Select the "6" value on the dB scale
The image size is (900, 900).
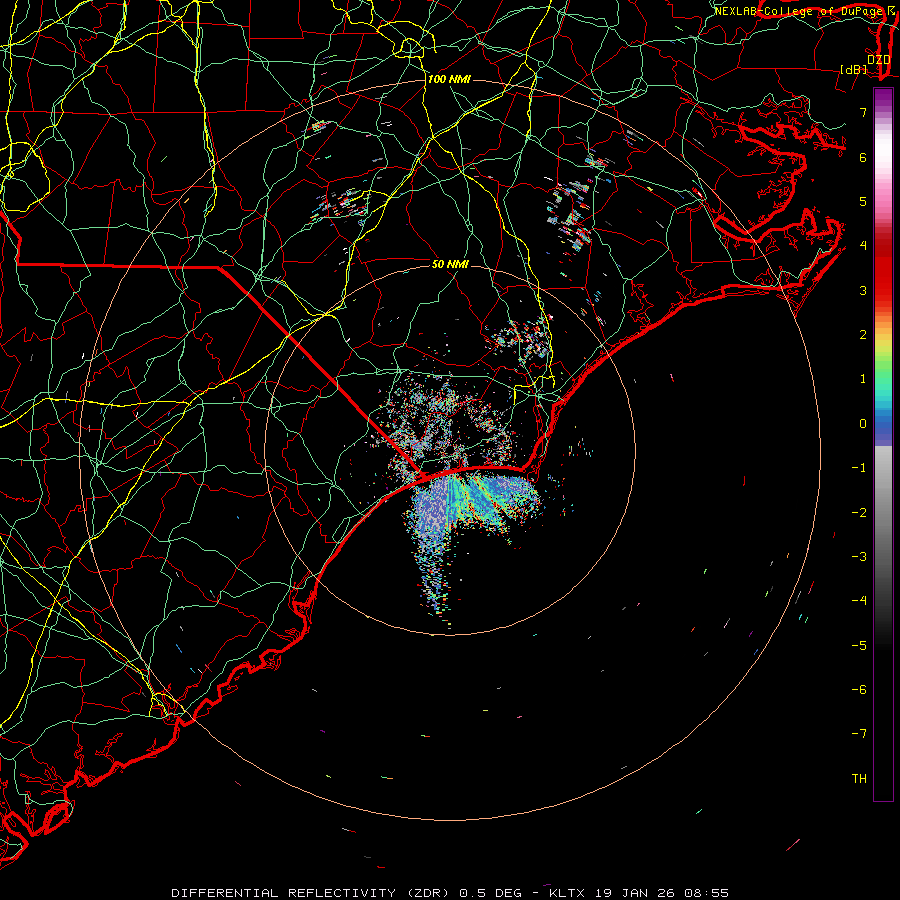point(863,157)
